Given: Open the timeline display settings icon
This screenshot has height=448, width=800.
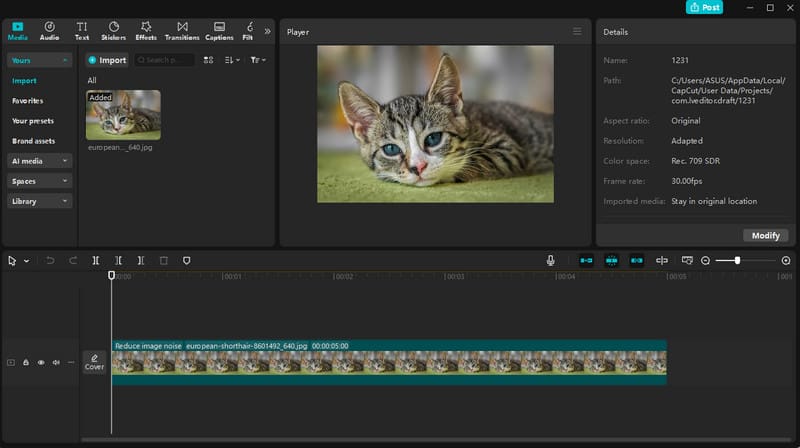Looking at the screenshot, I should tap(687, 260).
